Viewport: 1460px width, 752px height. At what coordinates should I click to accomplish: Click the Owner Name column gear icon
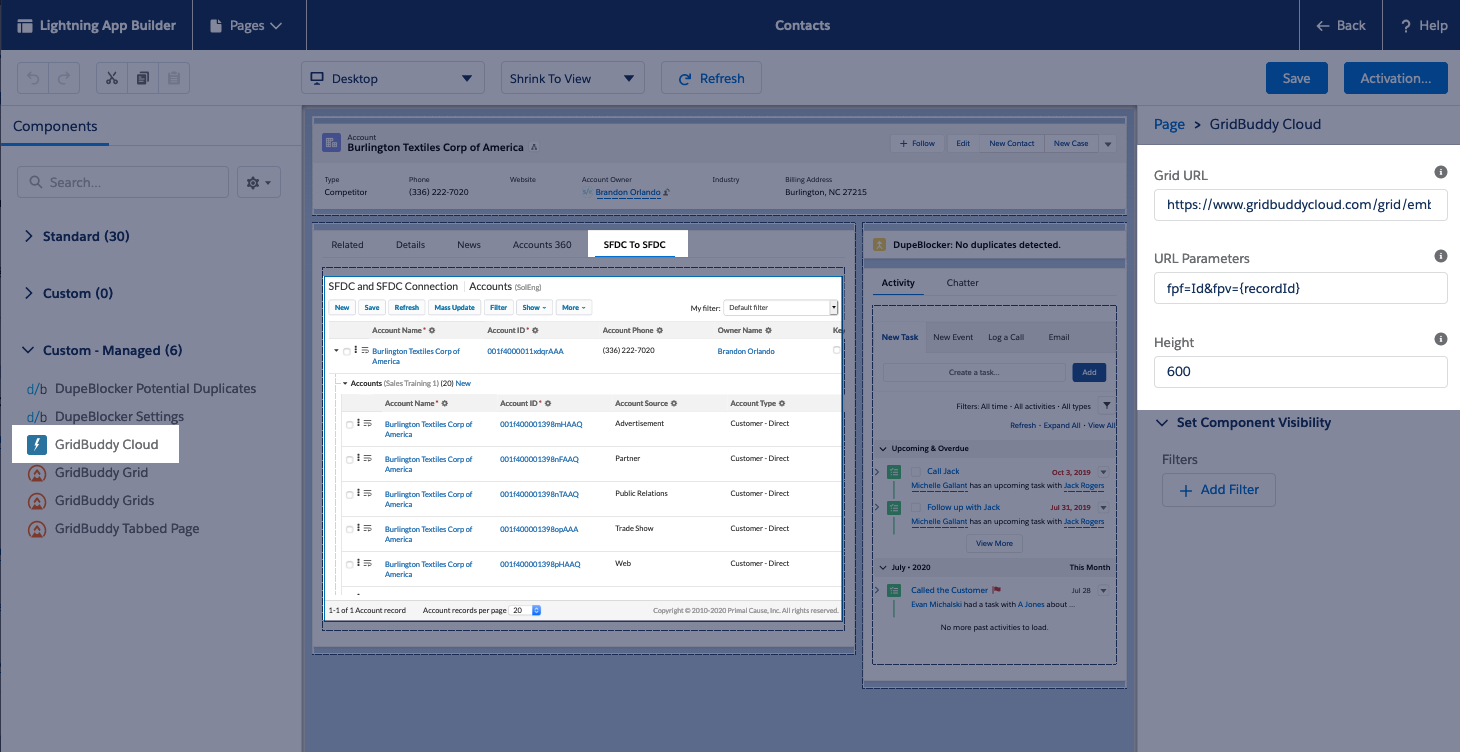click(x=771, y=330)
